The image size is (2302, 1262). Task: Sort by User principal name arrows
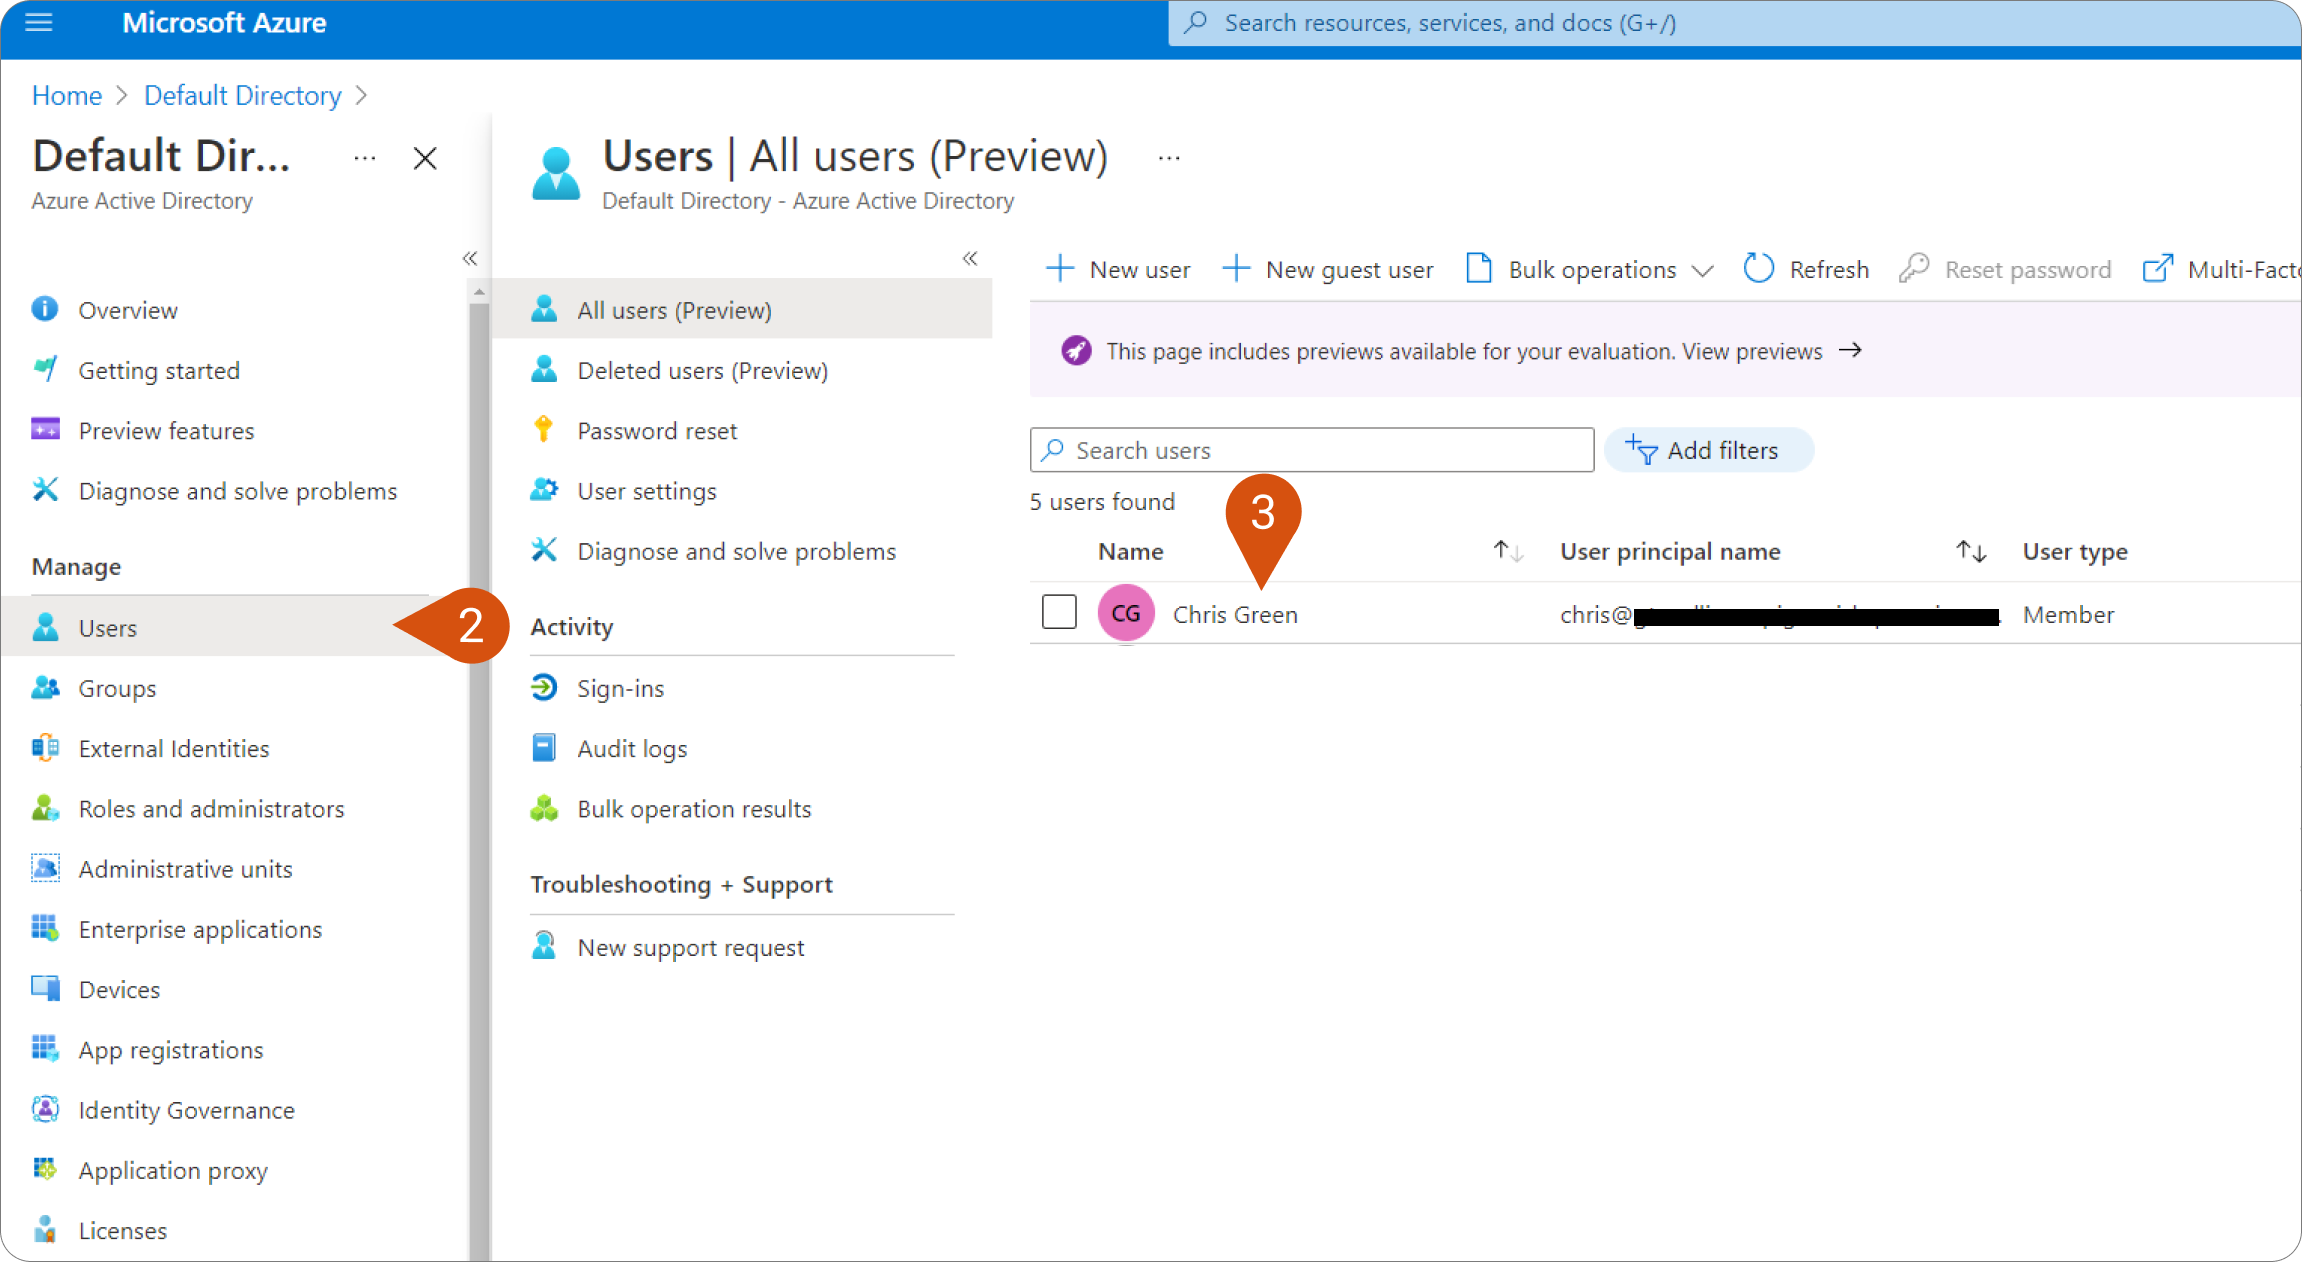point(1970,551)
